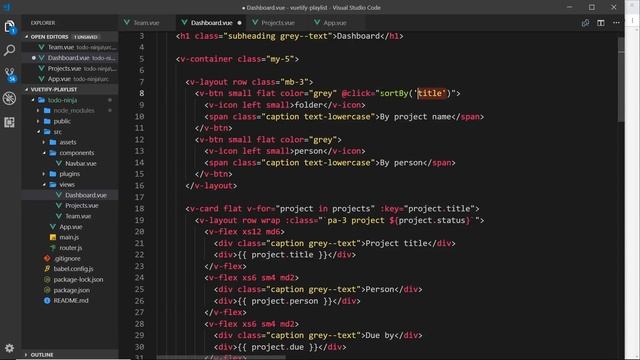Open Navbar.vue in the file tree
The image size is (640, 360).
(x=70, y=163)
